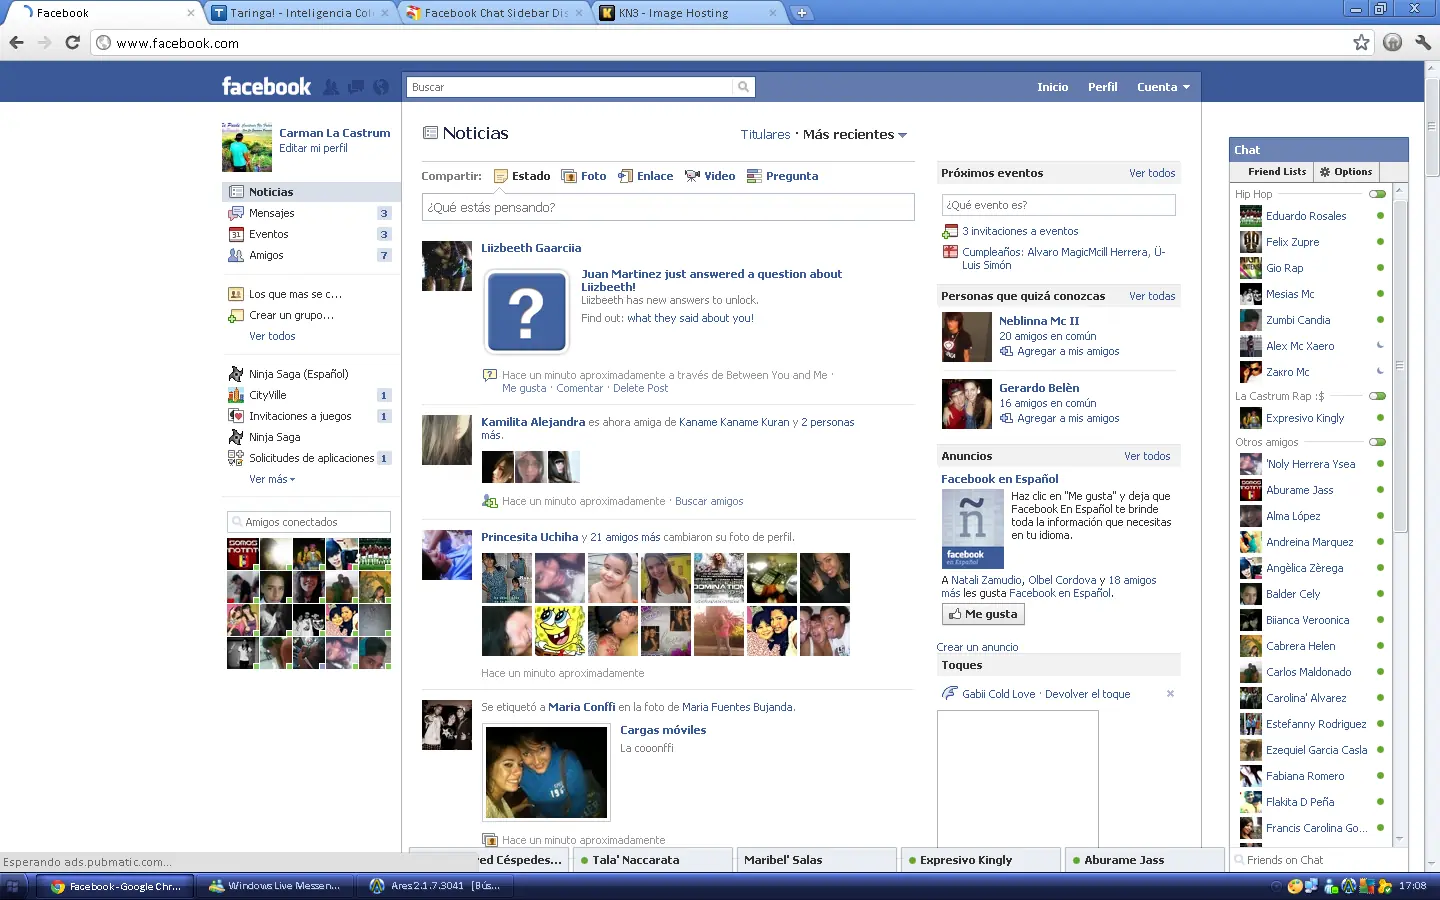This screenshot has height=900, width=1440.
Task: Go to Inicio in top navigation
Action: pos(1052,87)
